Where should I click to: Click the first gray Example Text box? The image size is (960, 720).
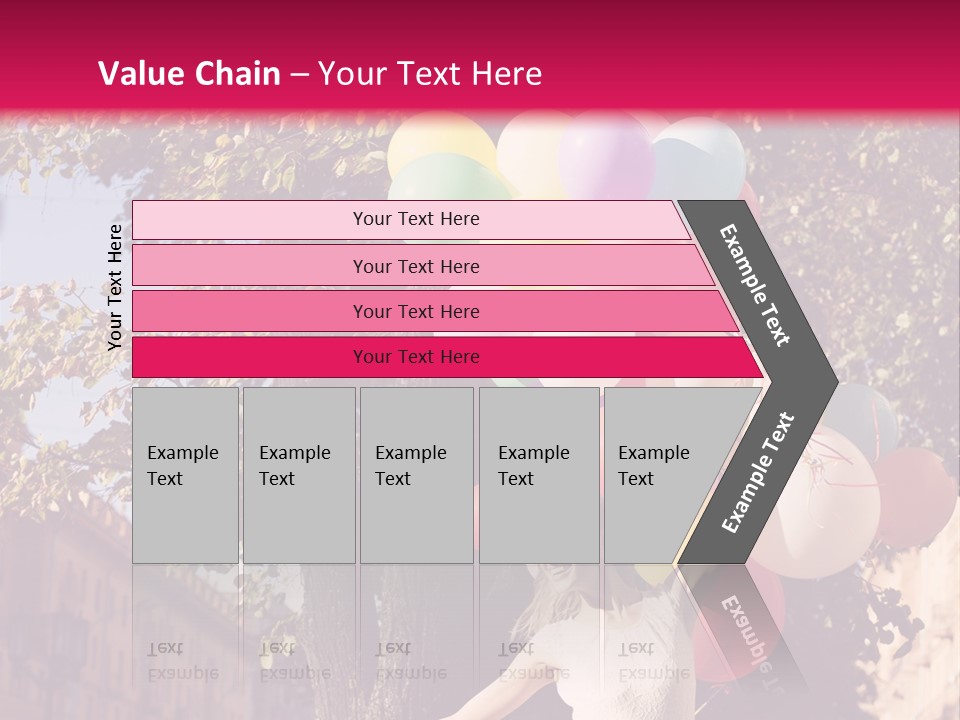coord(185,475)
